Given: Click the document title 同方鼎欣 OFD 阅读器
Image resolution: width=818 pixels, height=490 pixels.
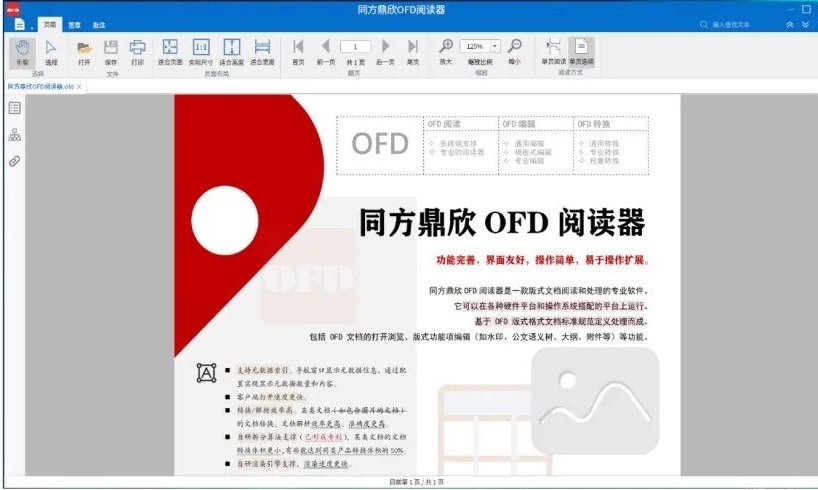Looking at the screenshot, I should [x=502, y=223].
